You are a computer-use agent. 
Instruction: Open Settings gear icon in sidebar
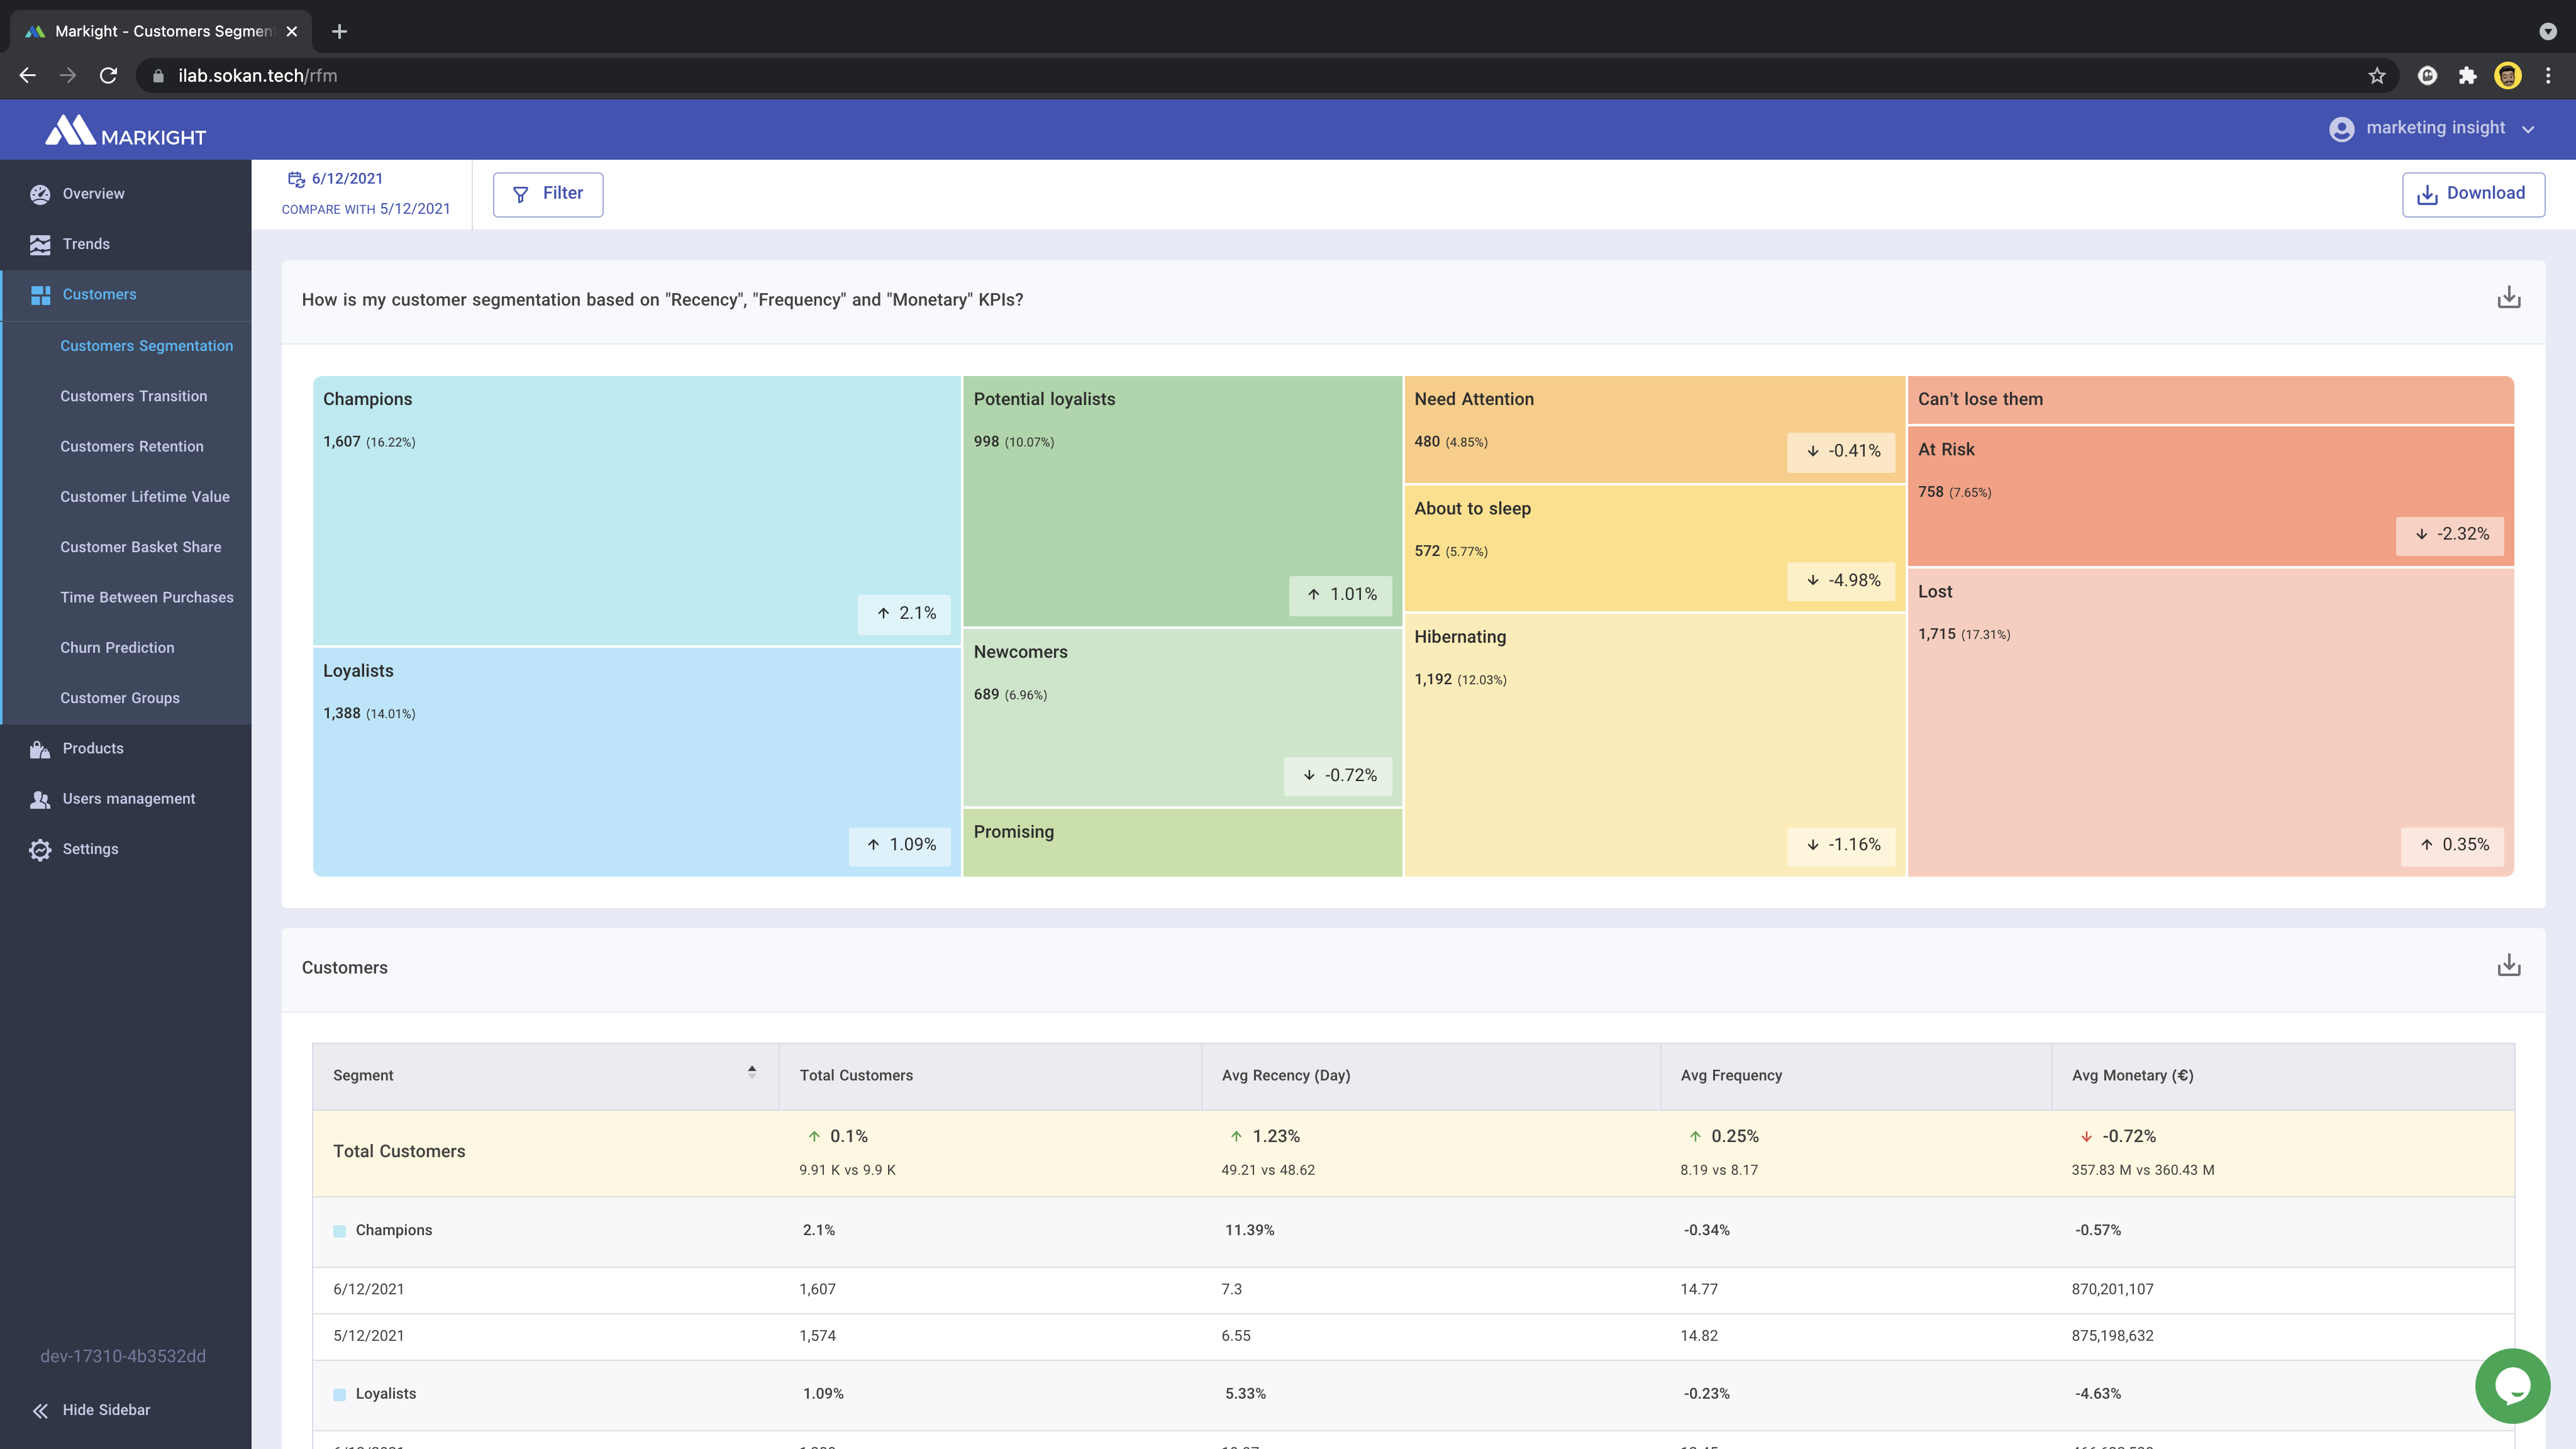pos(40,849)
